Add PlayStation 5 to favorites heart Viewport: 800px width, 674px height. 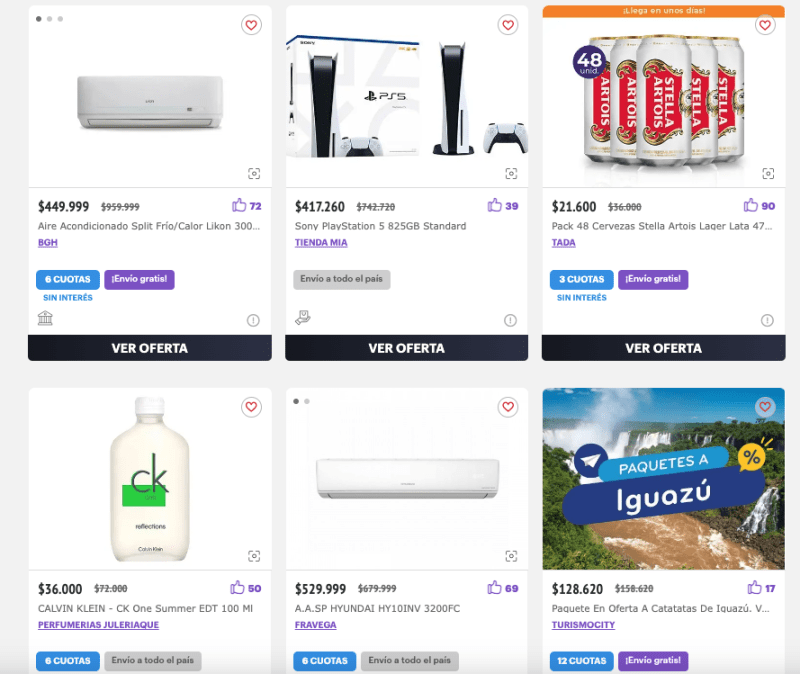[508, 25]
